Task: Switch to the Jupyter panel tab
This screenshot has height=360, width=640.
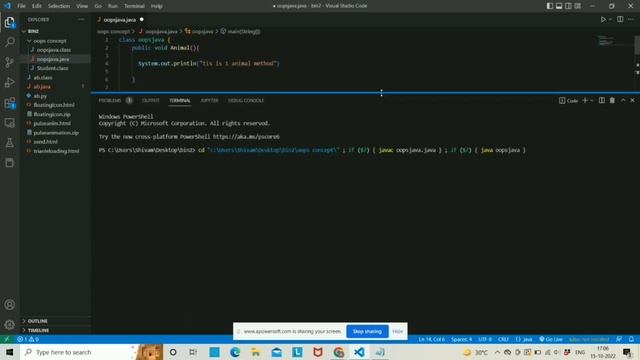Action: point(209,100)
